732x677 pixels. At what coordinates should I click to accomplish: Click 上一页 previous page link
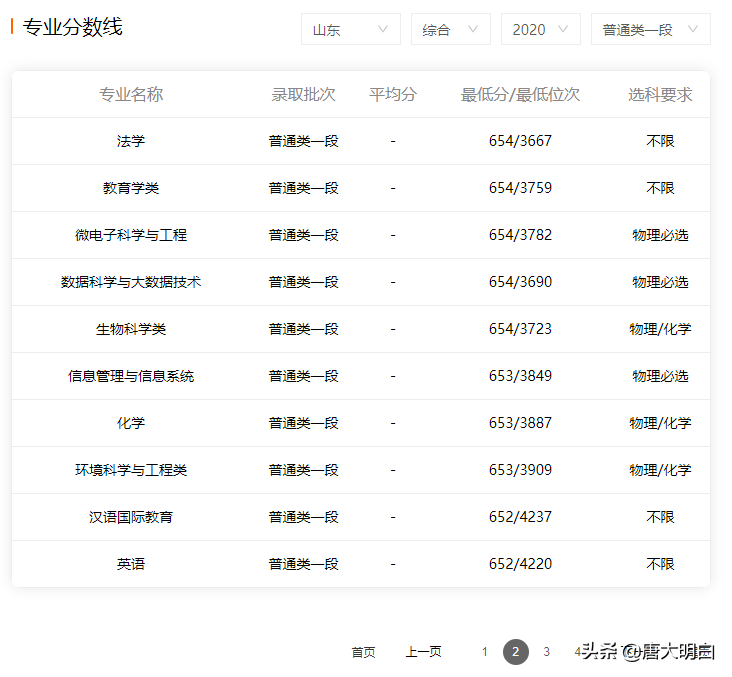pos(423,652)
